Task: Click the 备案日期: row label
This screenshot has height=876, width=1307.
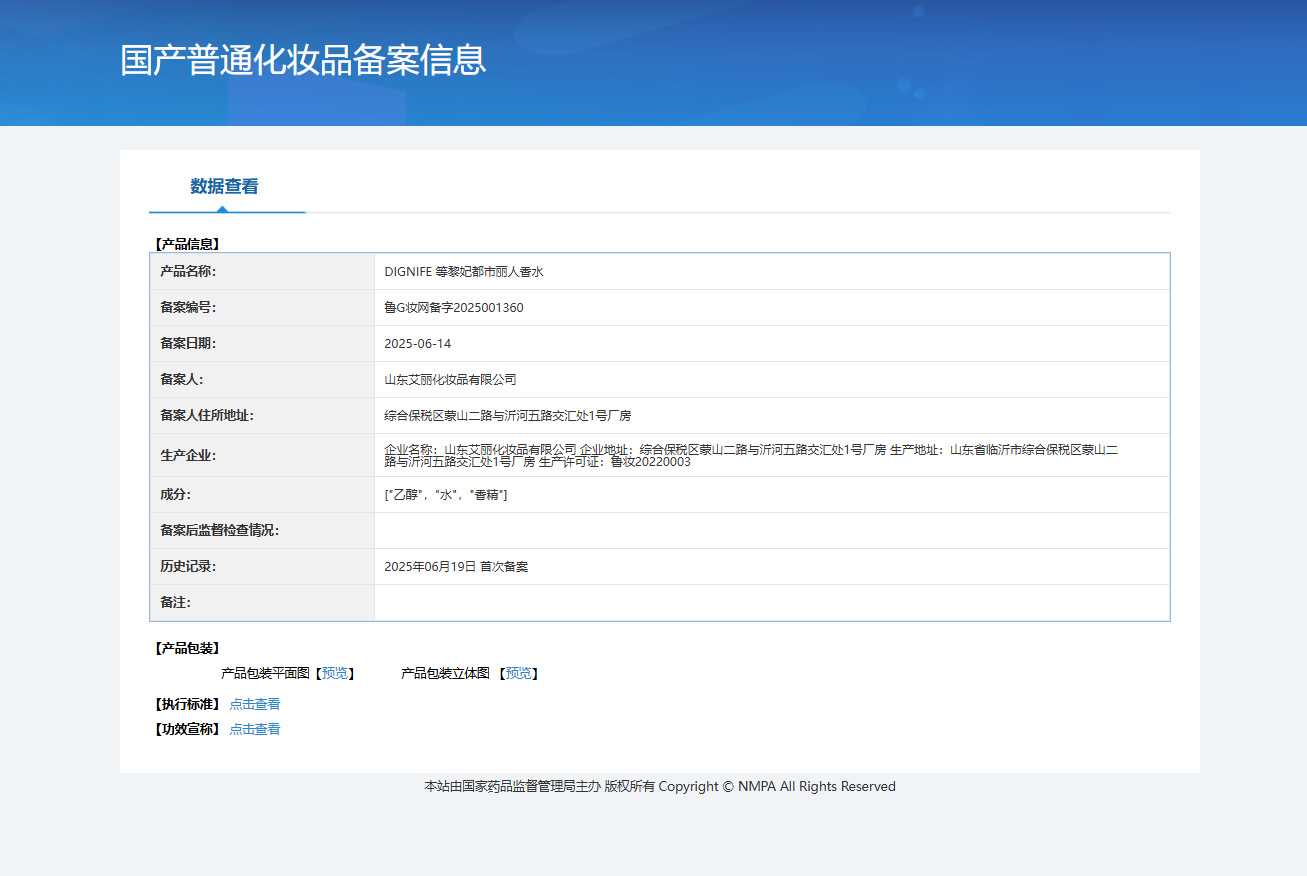Action: (x=188, y=344)
